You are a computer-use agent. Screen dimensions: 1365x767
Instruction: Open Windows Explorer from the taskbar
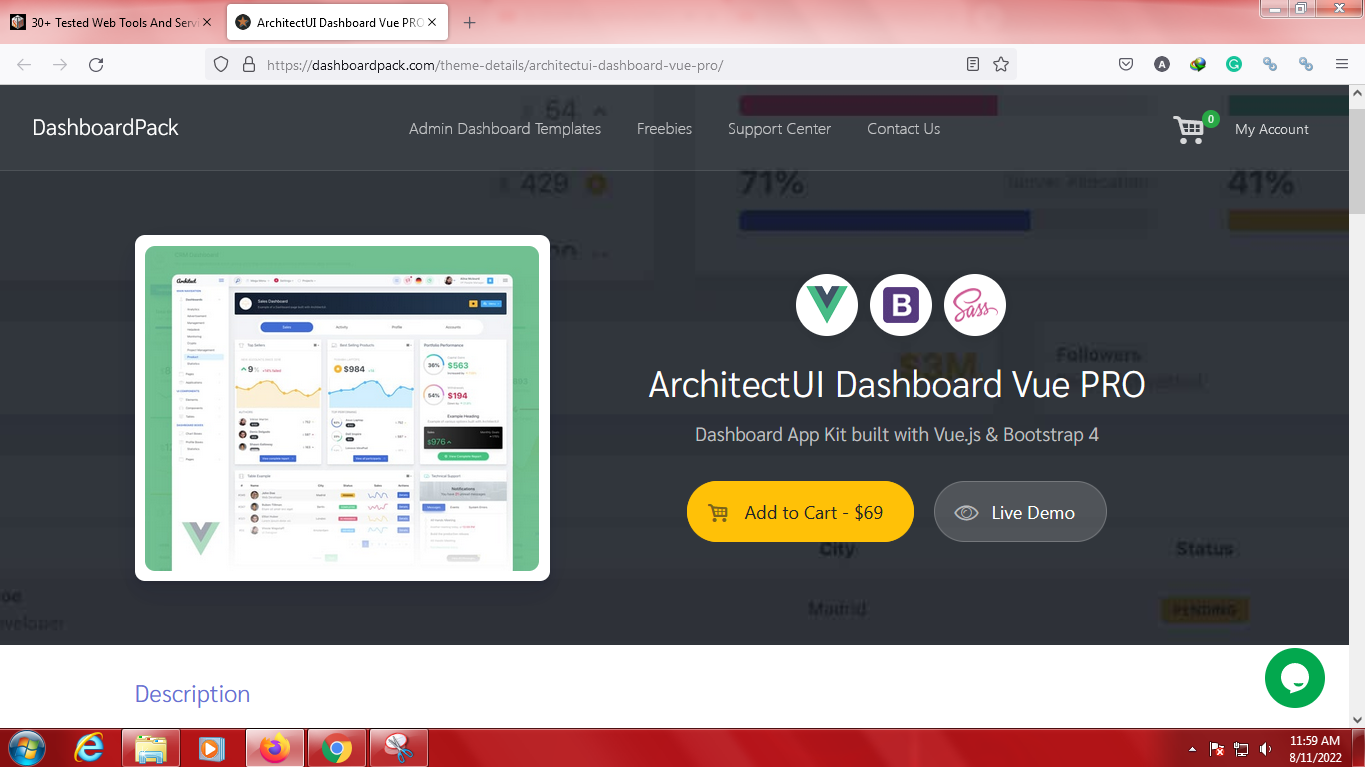click(x=151, y=748)
